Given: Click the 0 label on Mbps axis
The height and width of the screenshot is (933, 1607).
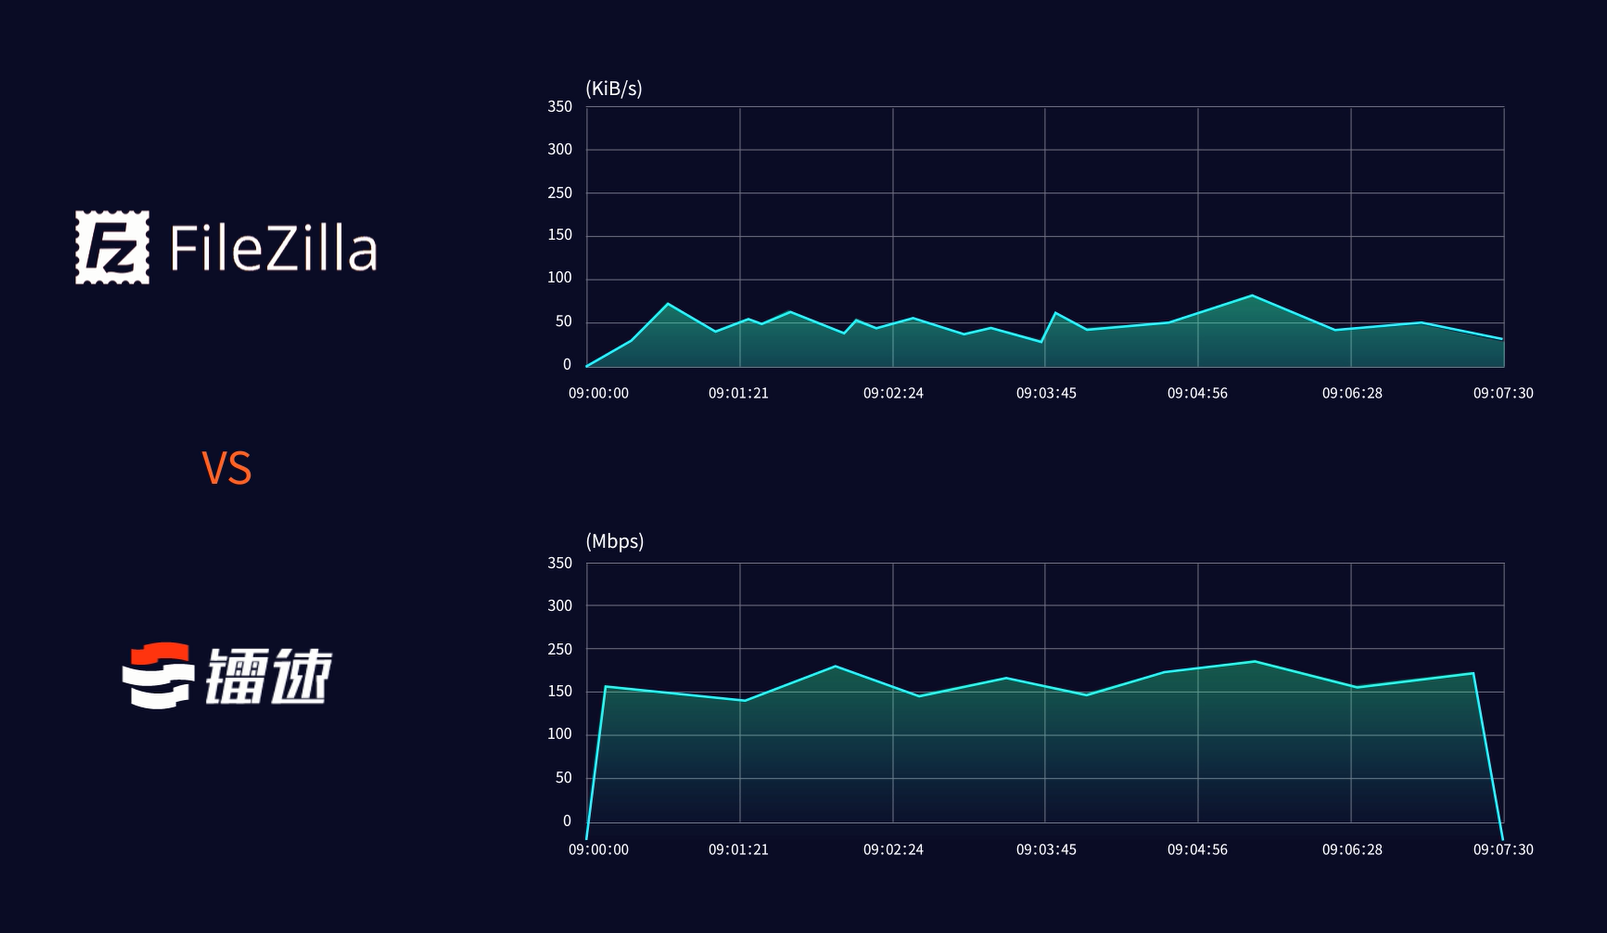Looking at the screenshot, I should [567, 821].
